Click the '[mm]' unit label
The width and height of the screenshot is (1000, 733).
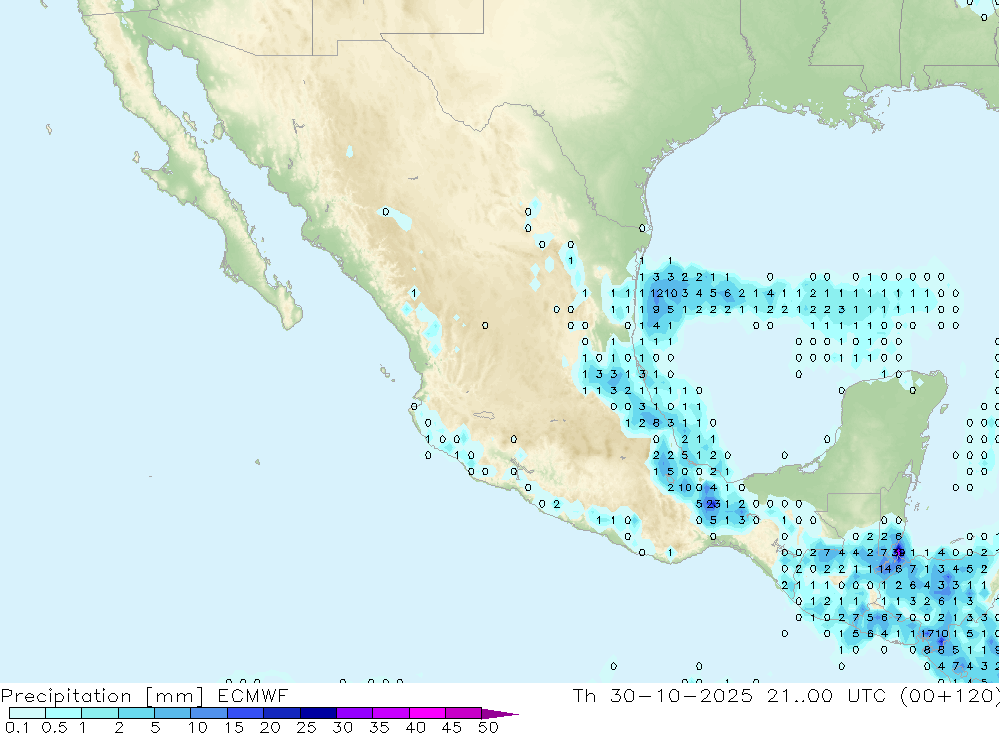coord(175,696)
